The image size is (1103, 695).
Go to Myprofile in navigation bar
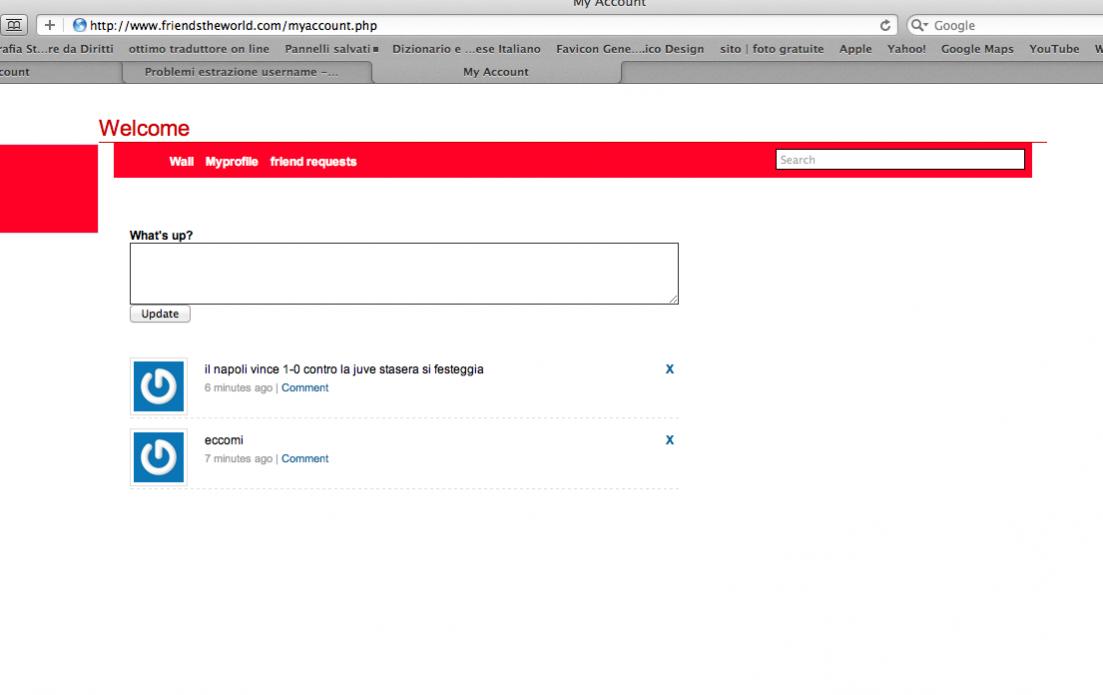[231, 162]
